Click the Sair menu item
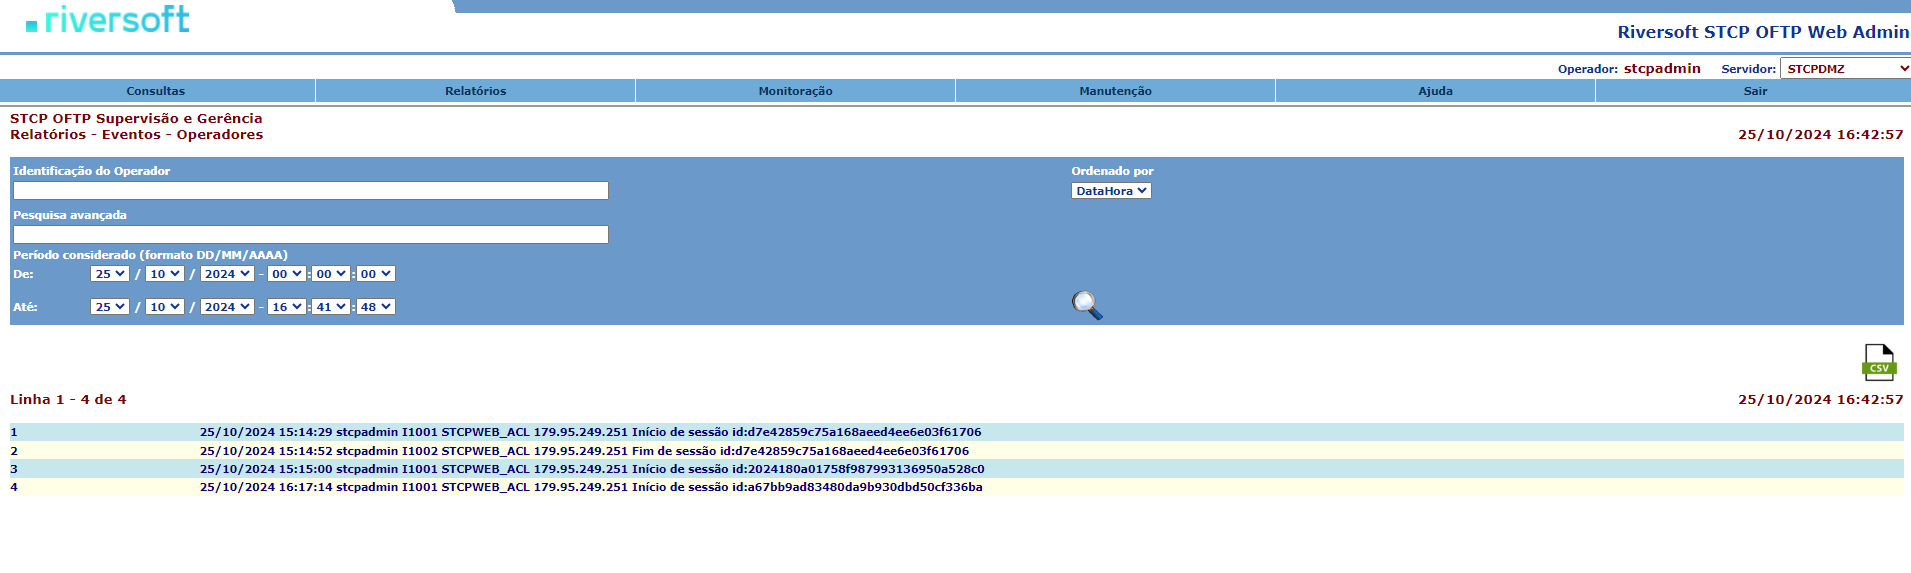1911x573 pixels. tap(1755, 91)
